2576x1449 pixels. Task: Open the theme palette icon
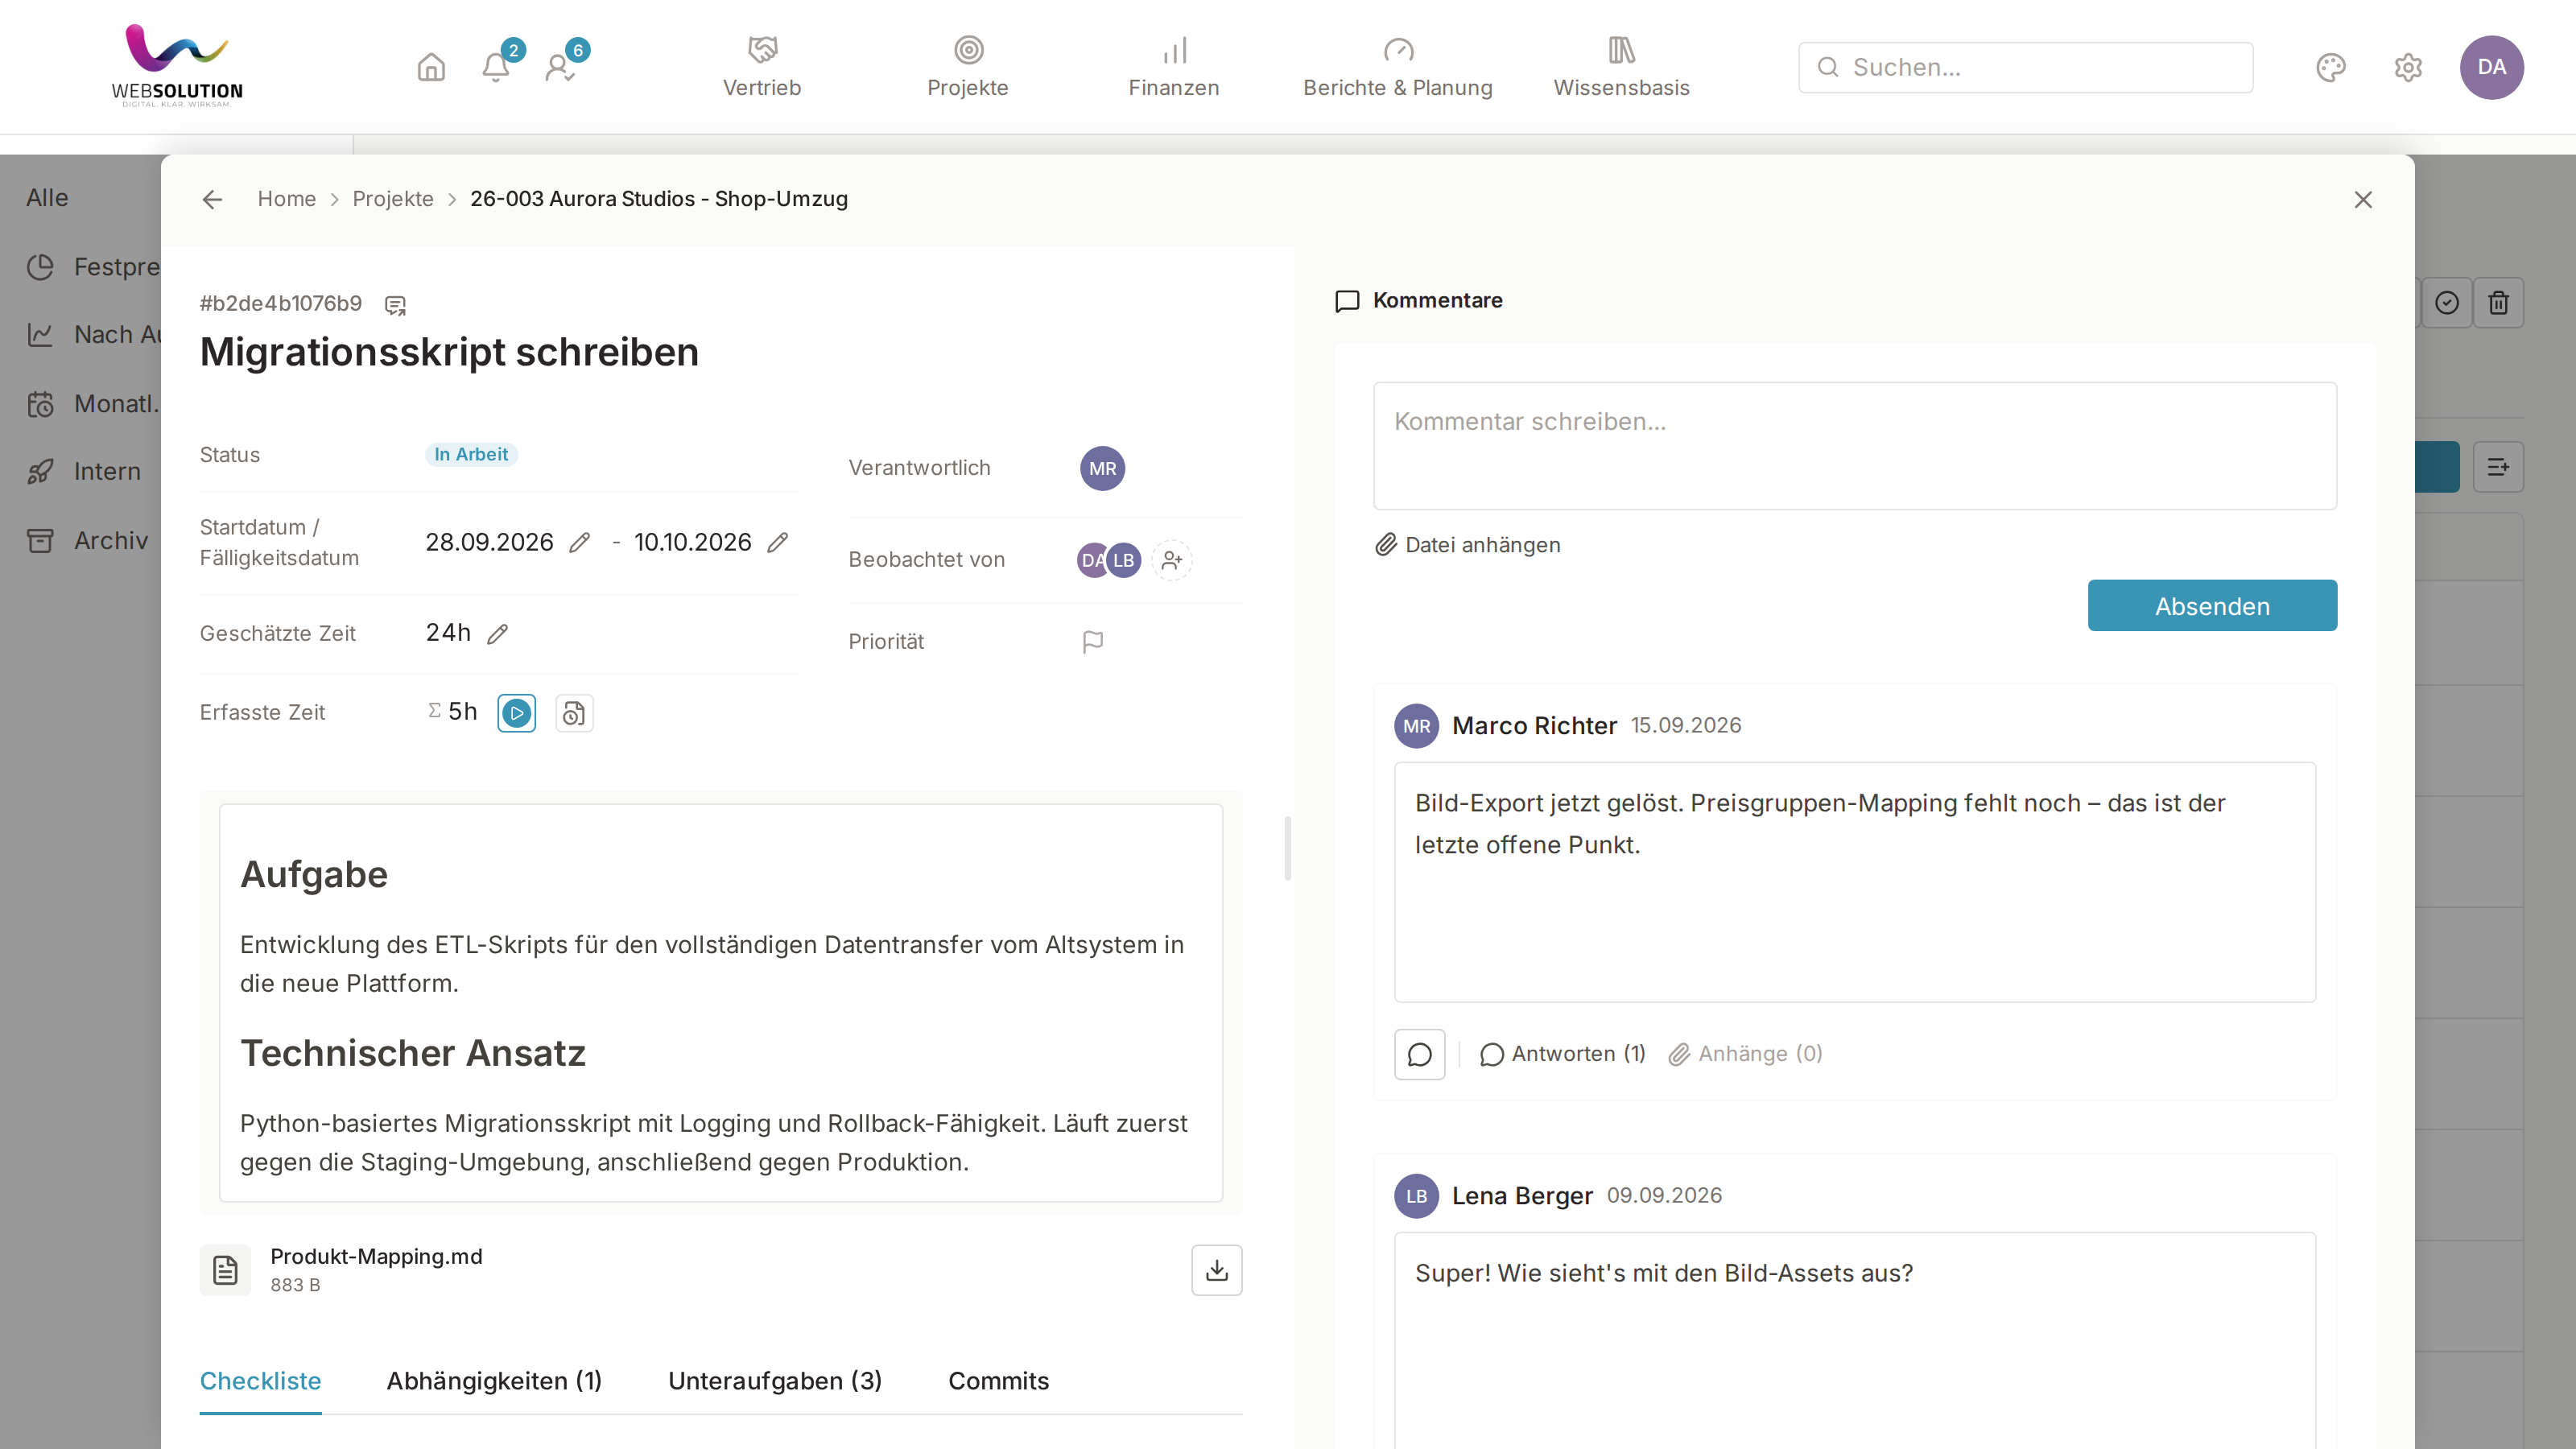(2331, 67)
